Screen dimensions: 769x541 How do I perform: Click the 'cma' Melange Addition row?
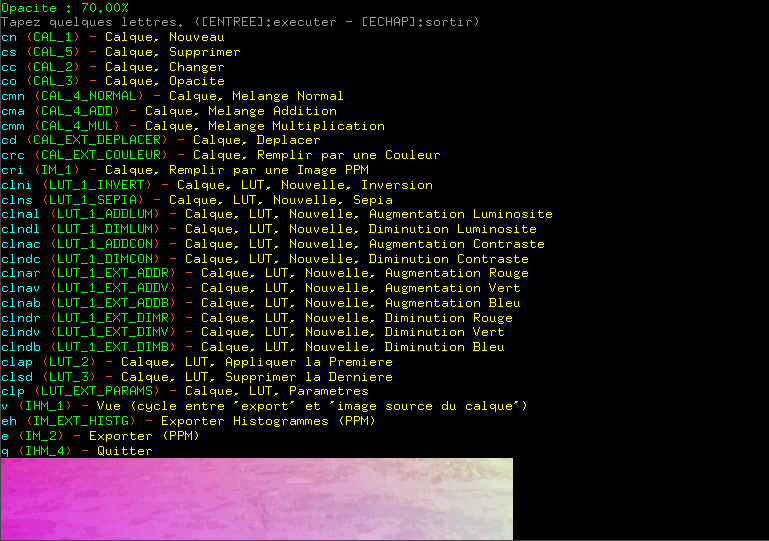click(x=169, y=111)
